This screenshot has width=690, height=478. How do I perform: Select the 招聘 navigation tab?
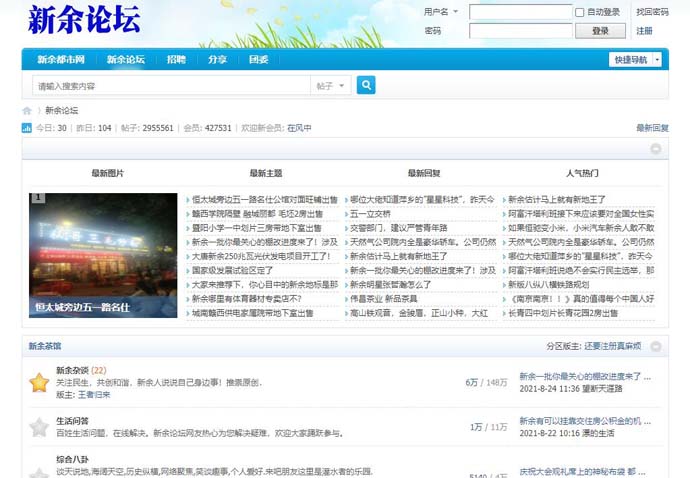coord(176,60)
